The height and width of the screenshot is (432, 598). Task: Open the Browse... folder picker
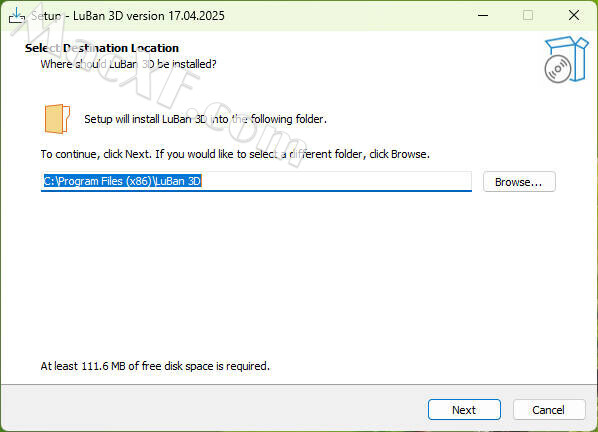519,182
